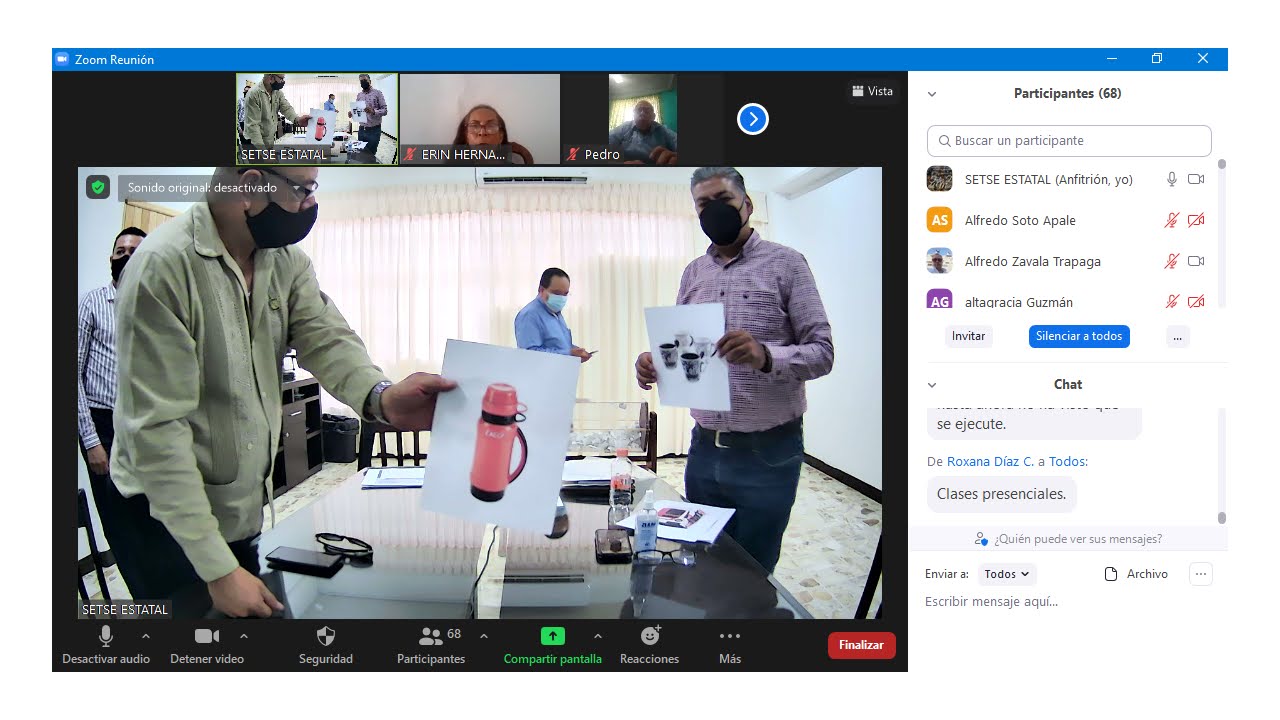
Task: Open the Vista layout menu
Action: pyautogui.click(x=873, y=91)
